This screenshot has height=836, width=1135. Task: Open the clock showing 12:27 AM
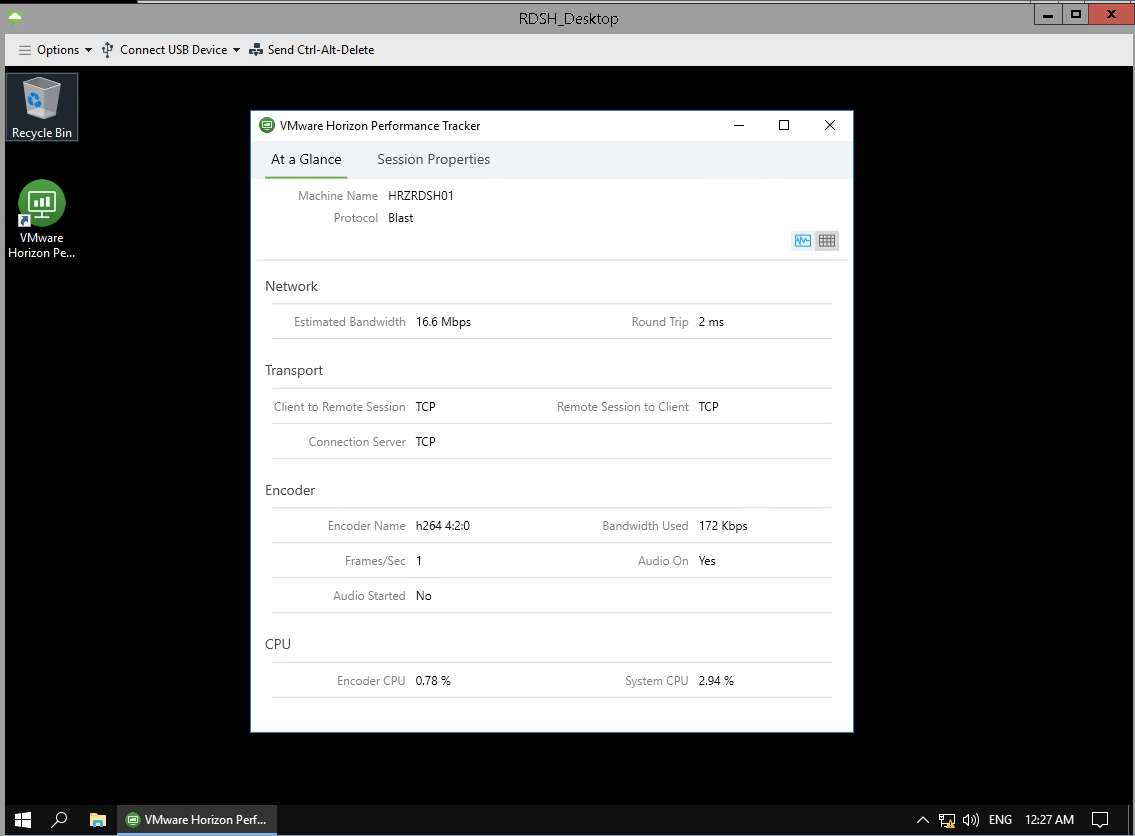coord(1050,819)
